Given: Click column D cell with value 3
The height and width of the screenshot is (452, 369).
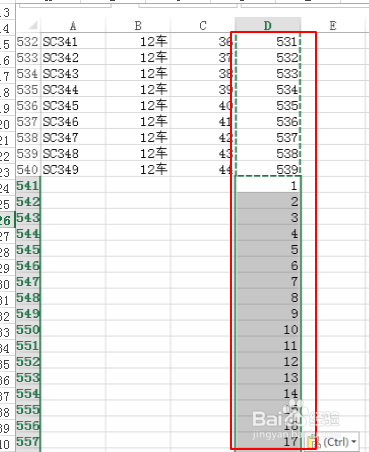Looking at the screenshot, I should pyautogui.click(x=268, y=217).
